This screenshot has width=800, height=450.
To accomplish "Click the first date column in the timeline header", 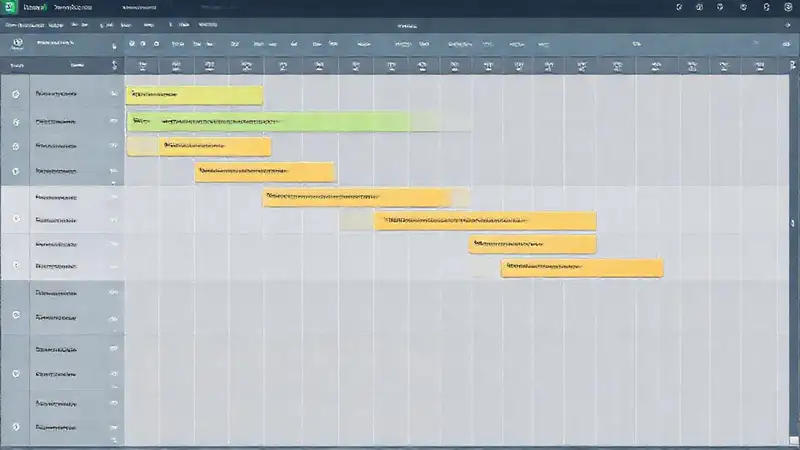I will (x=142, y=66).
